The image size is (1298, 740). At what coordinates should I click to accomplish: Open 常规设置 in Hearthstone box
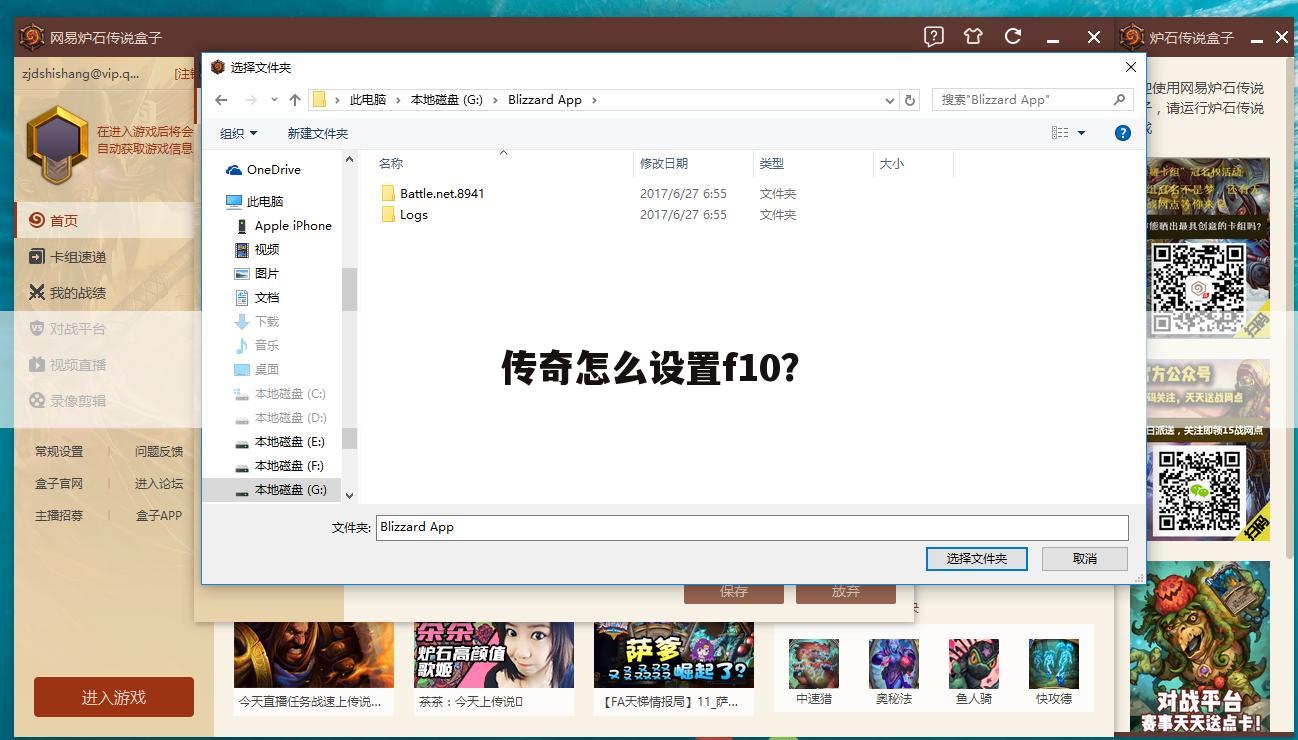tap(59, 452)
